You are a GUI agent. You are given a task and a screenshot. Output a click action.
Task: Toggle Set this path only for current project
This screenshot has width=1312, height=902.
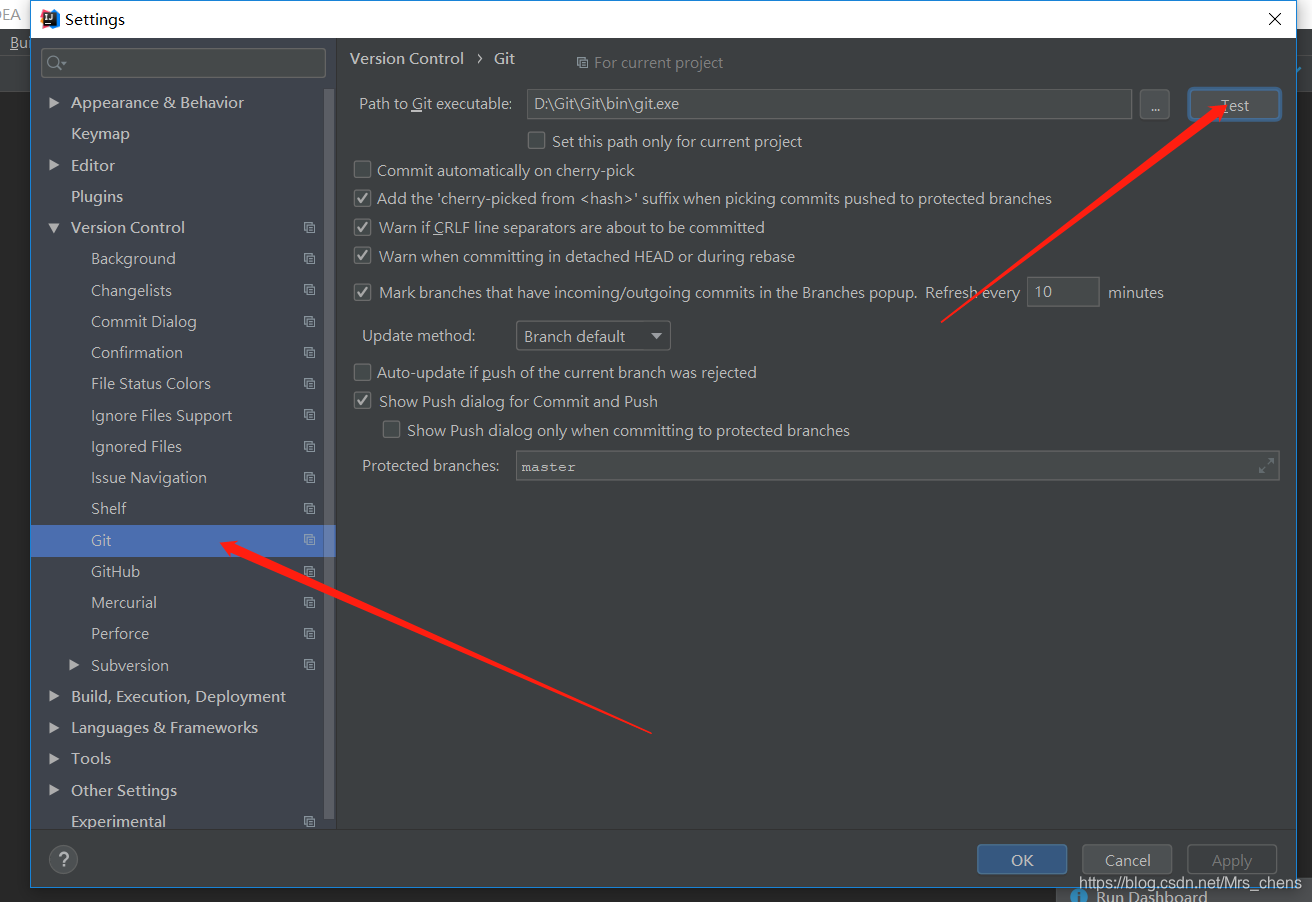pyautogui.click(x=537, y=141)
